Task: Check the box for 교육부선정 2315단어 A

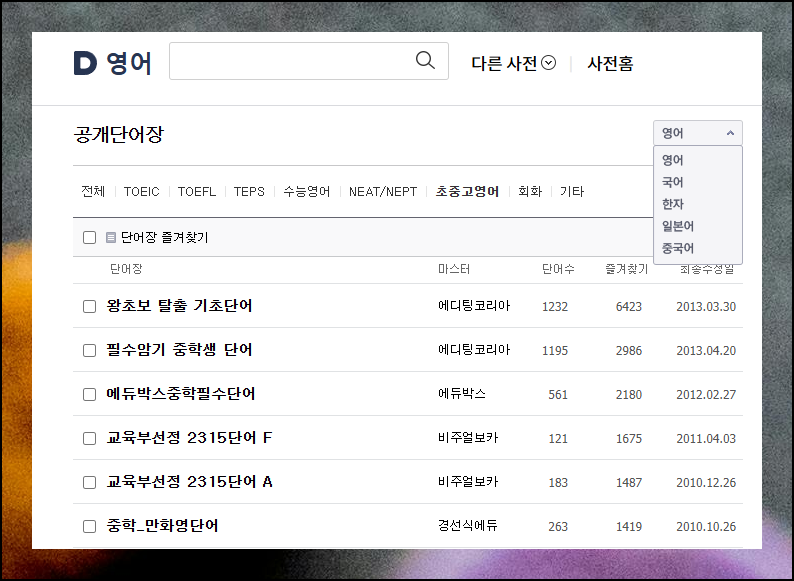Action: click(x=90, y=483)
